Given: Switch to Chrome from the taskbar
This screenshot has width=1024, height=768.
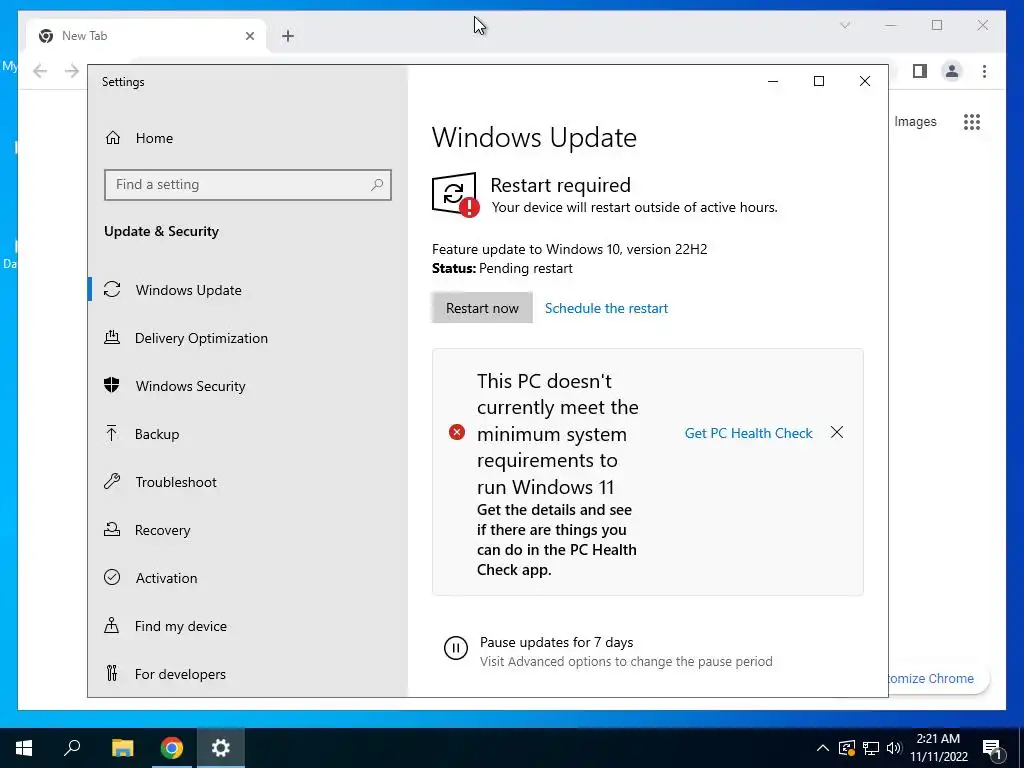Looking at the screenshot, I should tap(172, 748).
